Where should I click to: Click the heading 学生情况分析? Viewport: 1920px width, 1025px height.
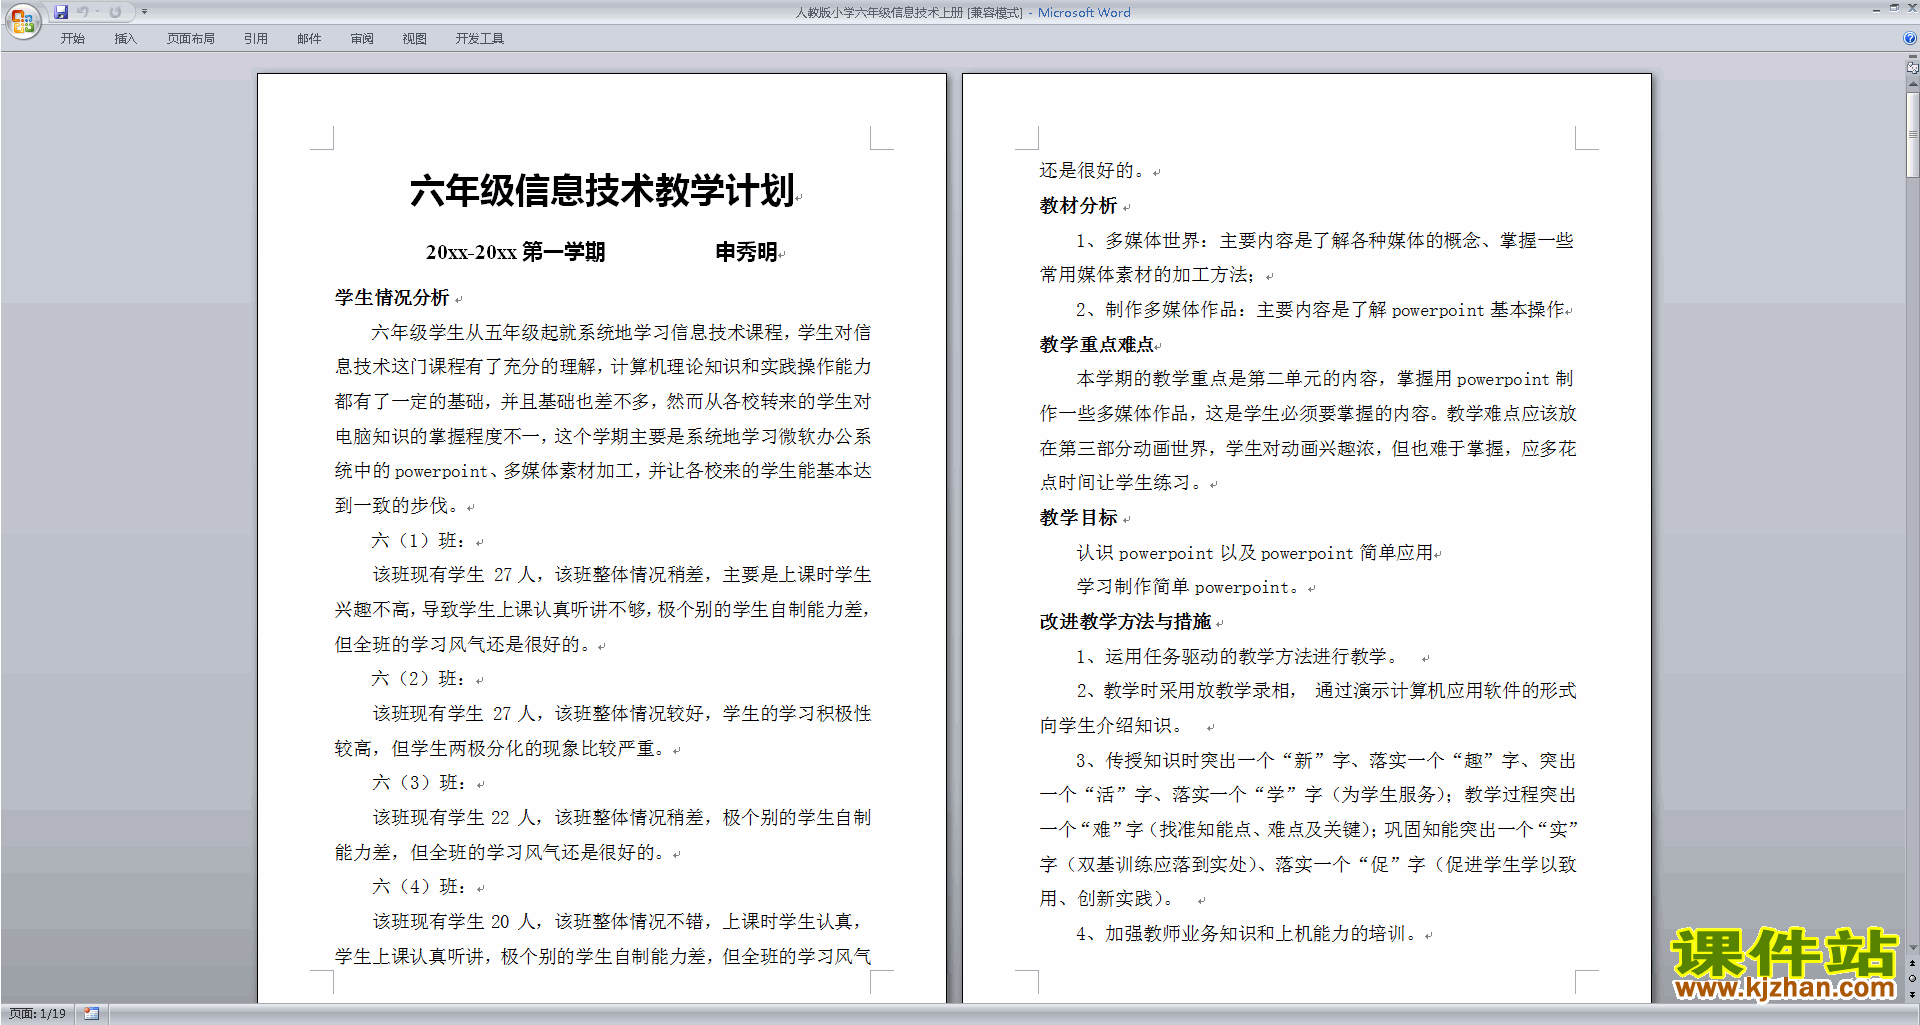(x=392, y=298)
